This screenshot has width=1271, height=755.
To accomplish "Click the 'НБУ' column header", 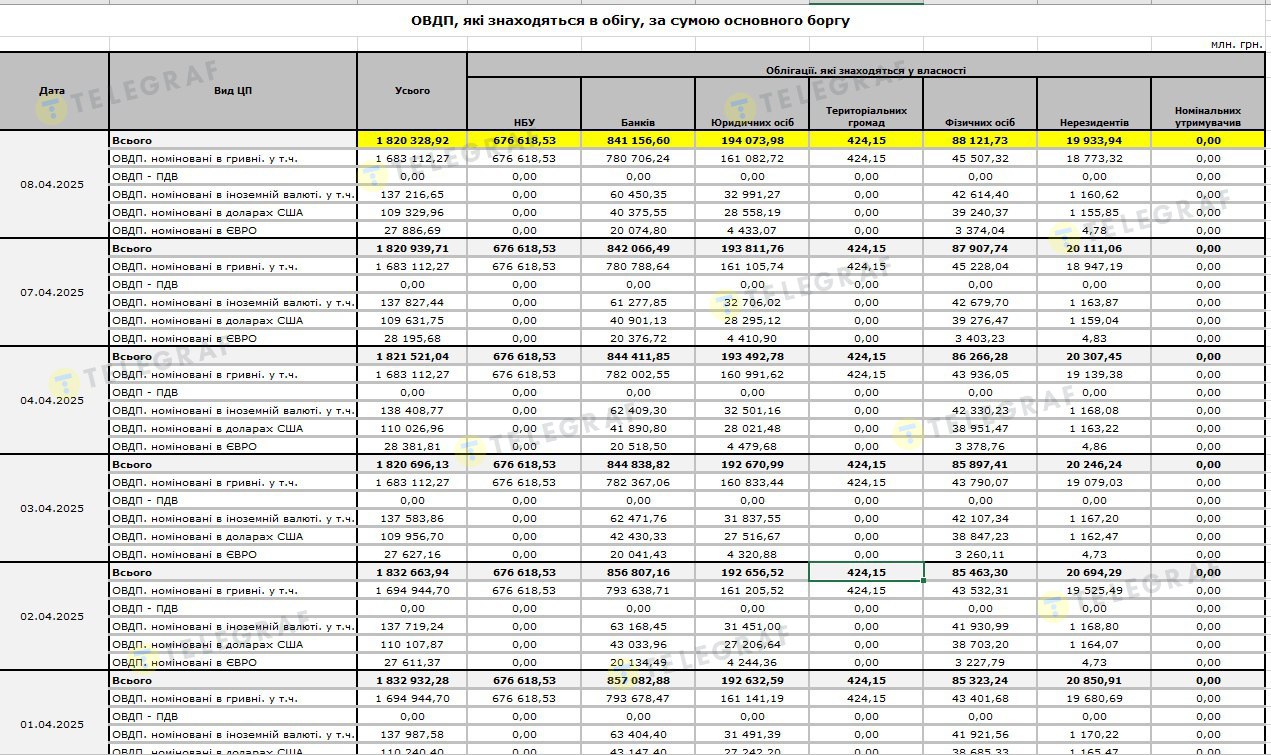I will point(524,104).
